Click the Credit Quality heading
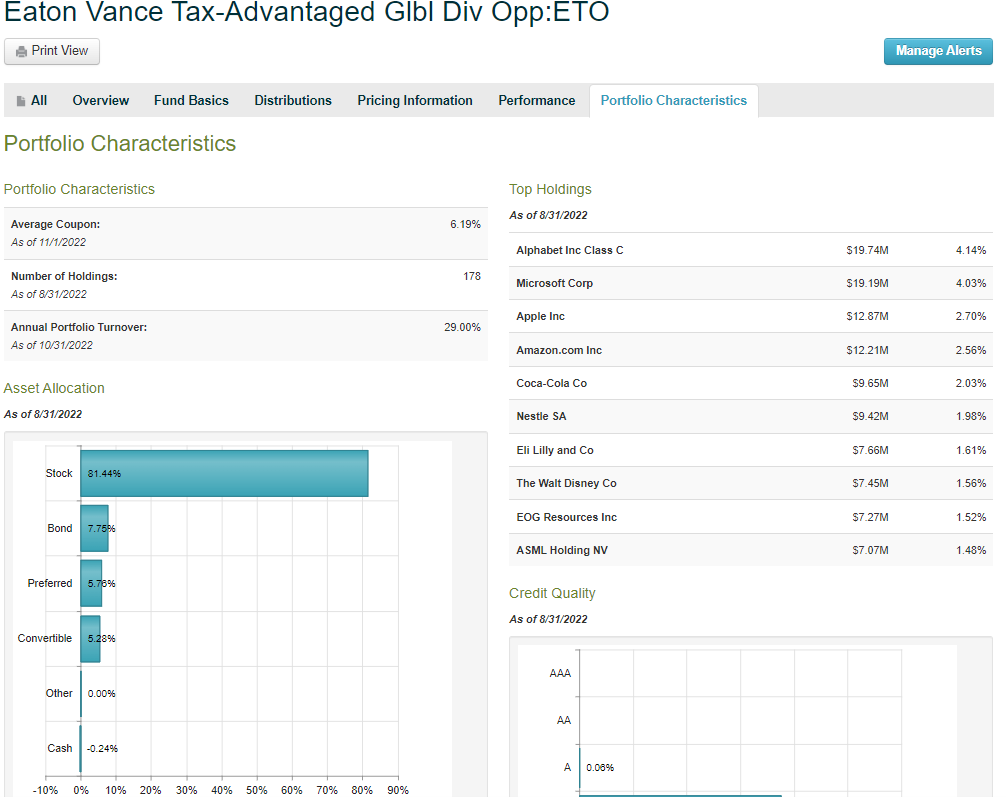The image size is (1006, 797). coord(552,594)
